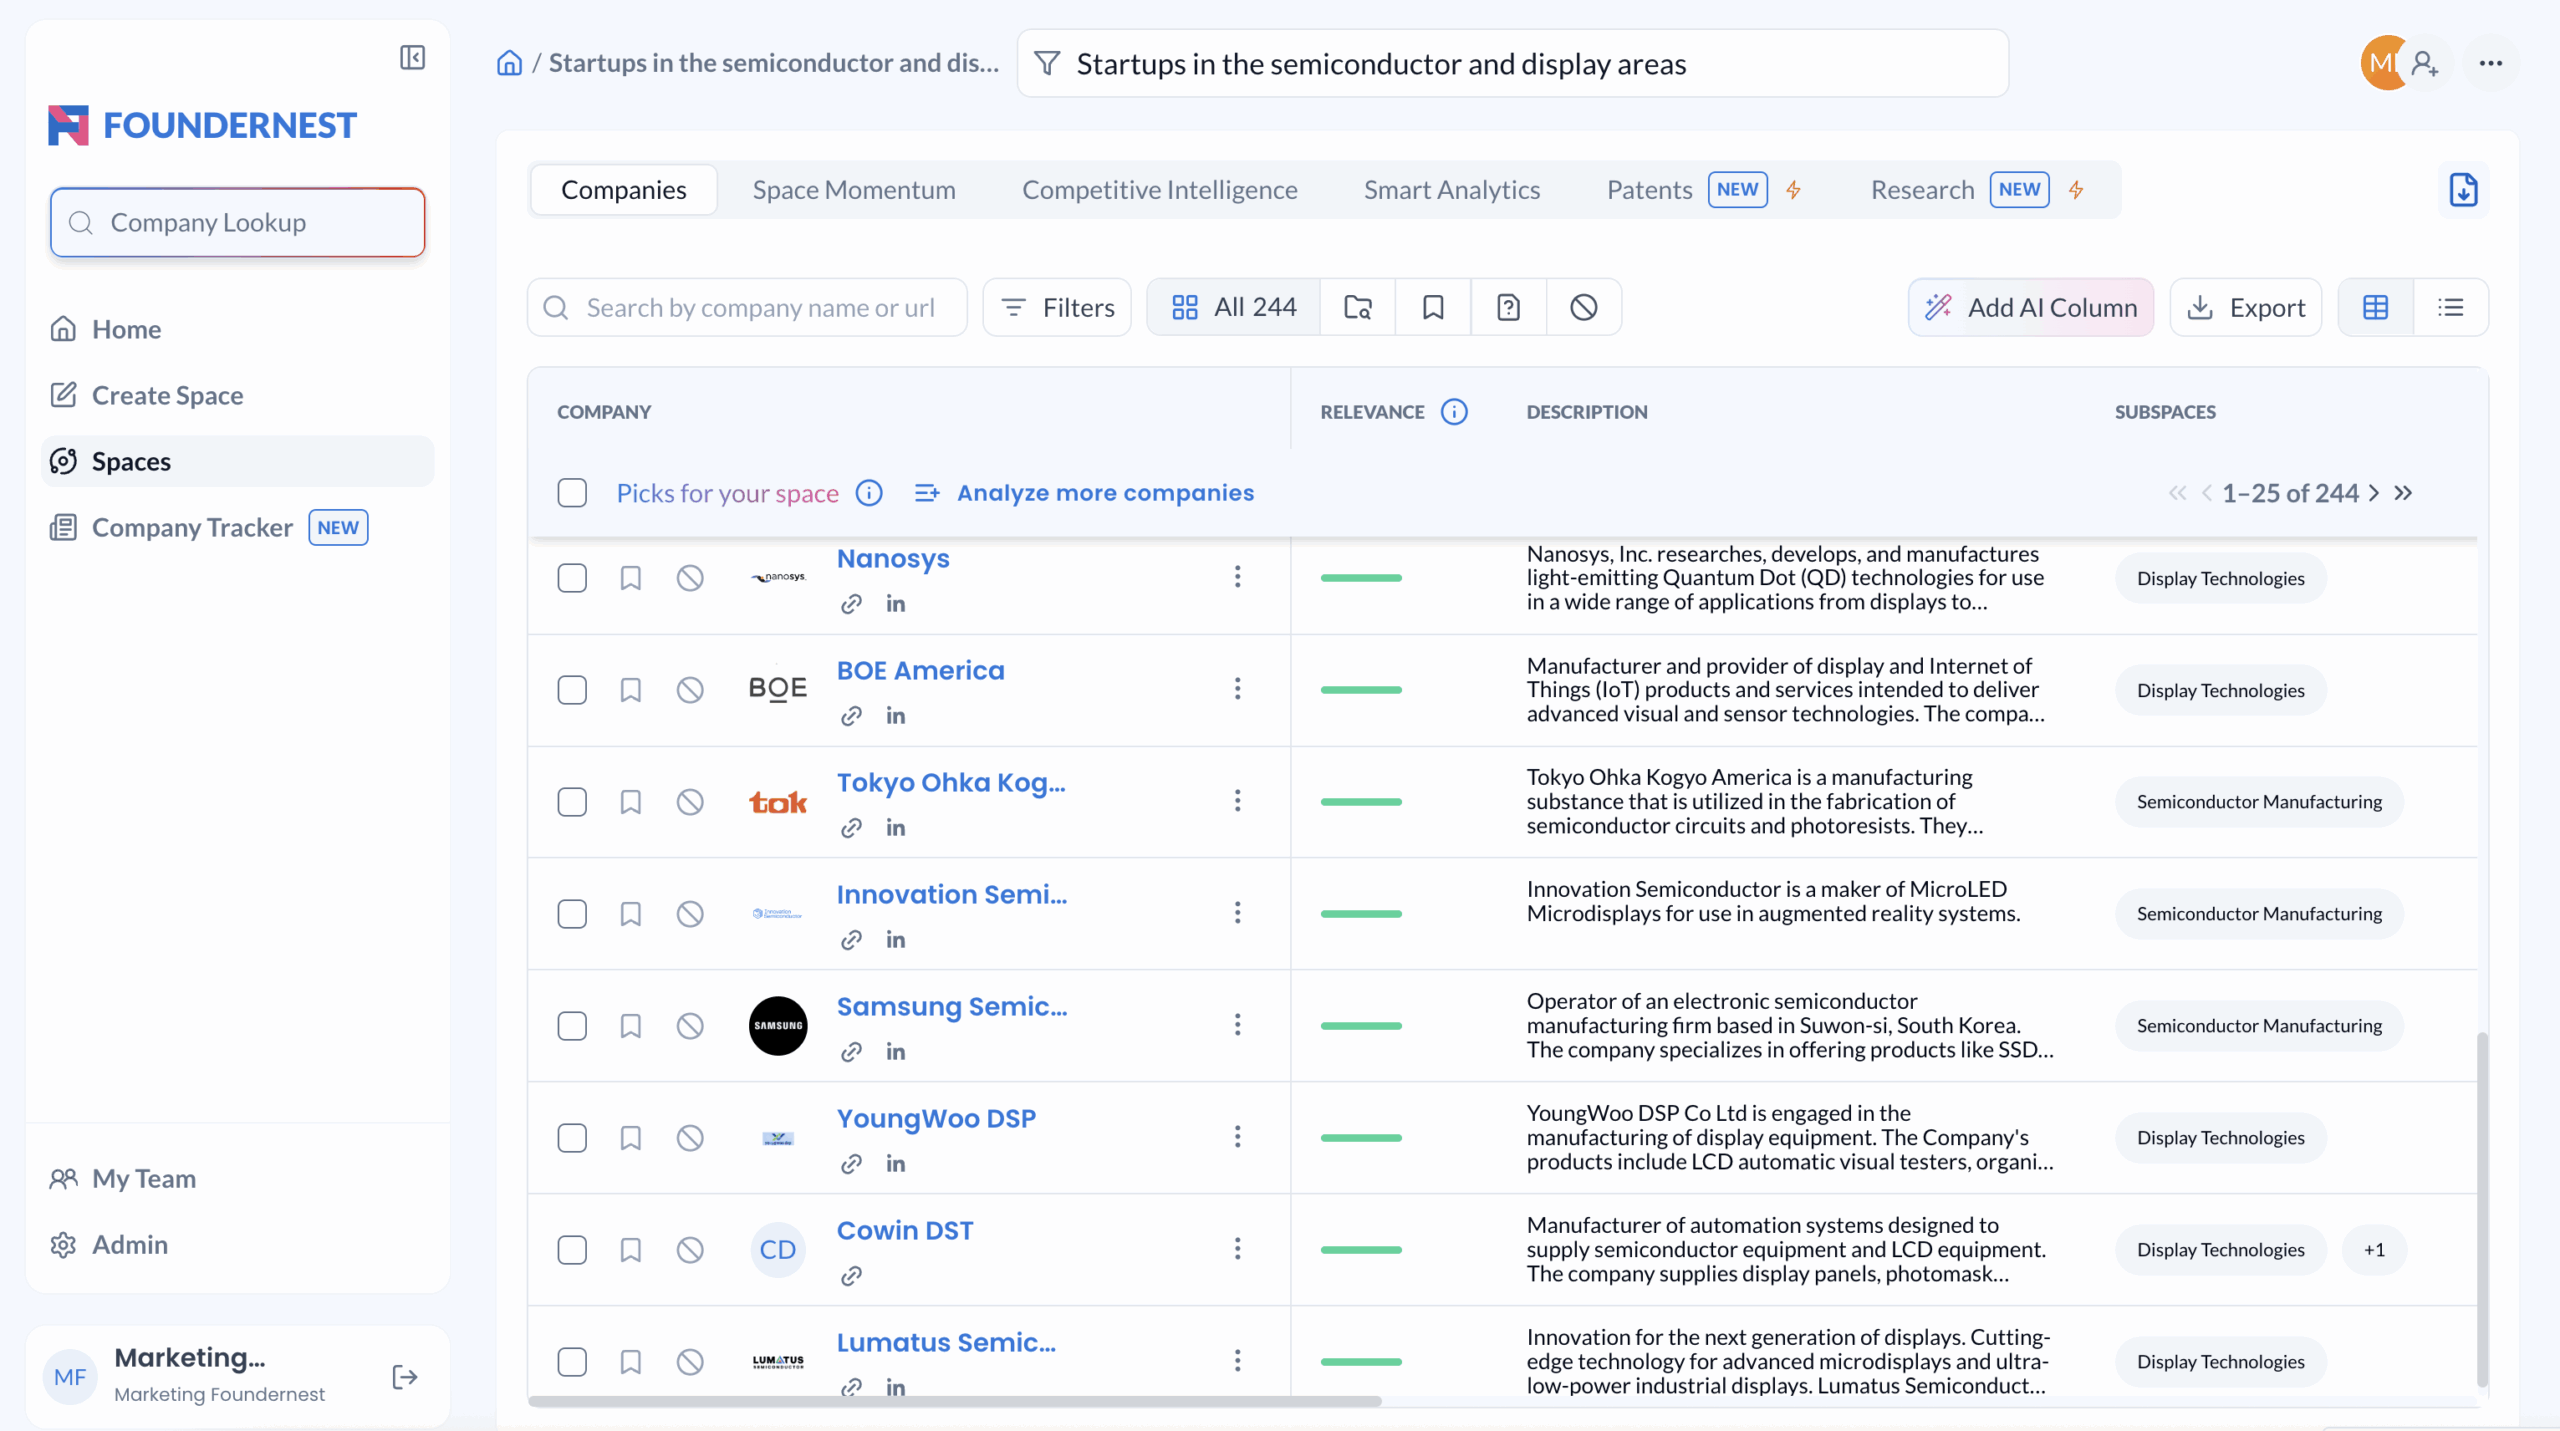Screen dimensions: 2560x1431
Task: Bookmark YoungWoo DSP row
Action: (x=630, y=1138)
